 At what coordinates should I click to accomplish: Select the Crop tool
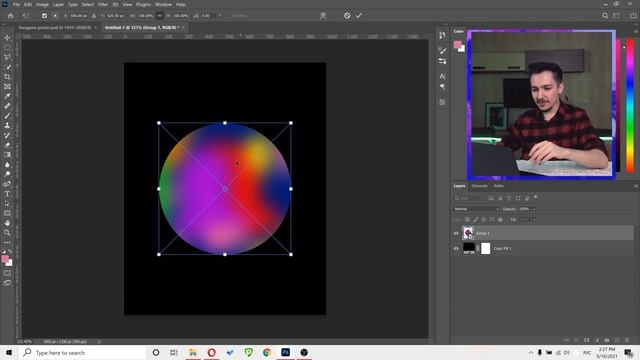[x=7, y=77]
